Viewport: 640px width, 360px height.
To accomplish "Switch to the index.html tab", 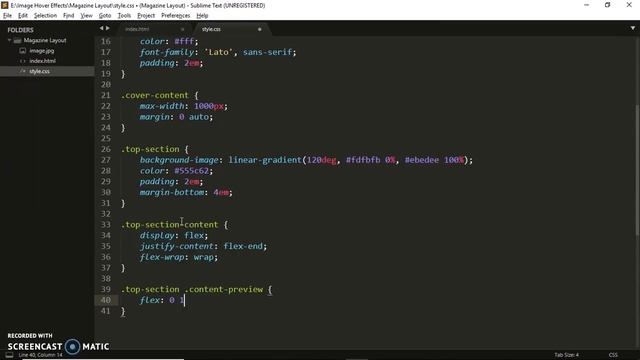I will (137, 29).
